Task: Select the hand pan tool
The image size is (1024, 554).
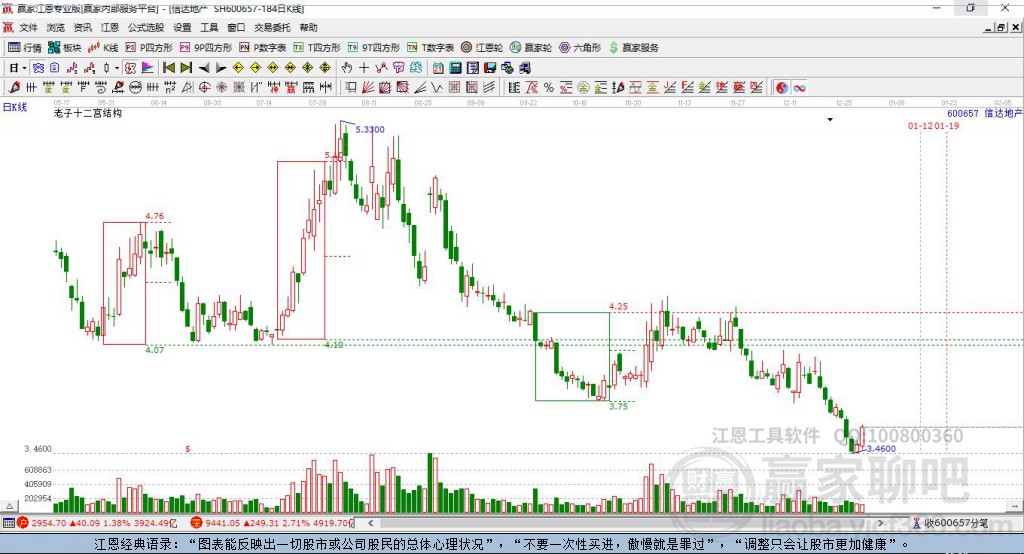Action: [347, 68]
